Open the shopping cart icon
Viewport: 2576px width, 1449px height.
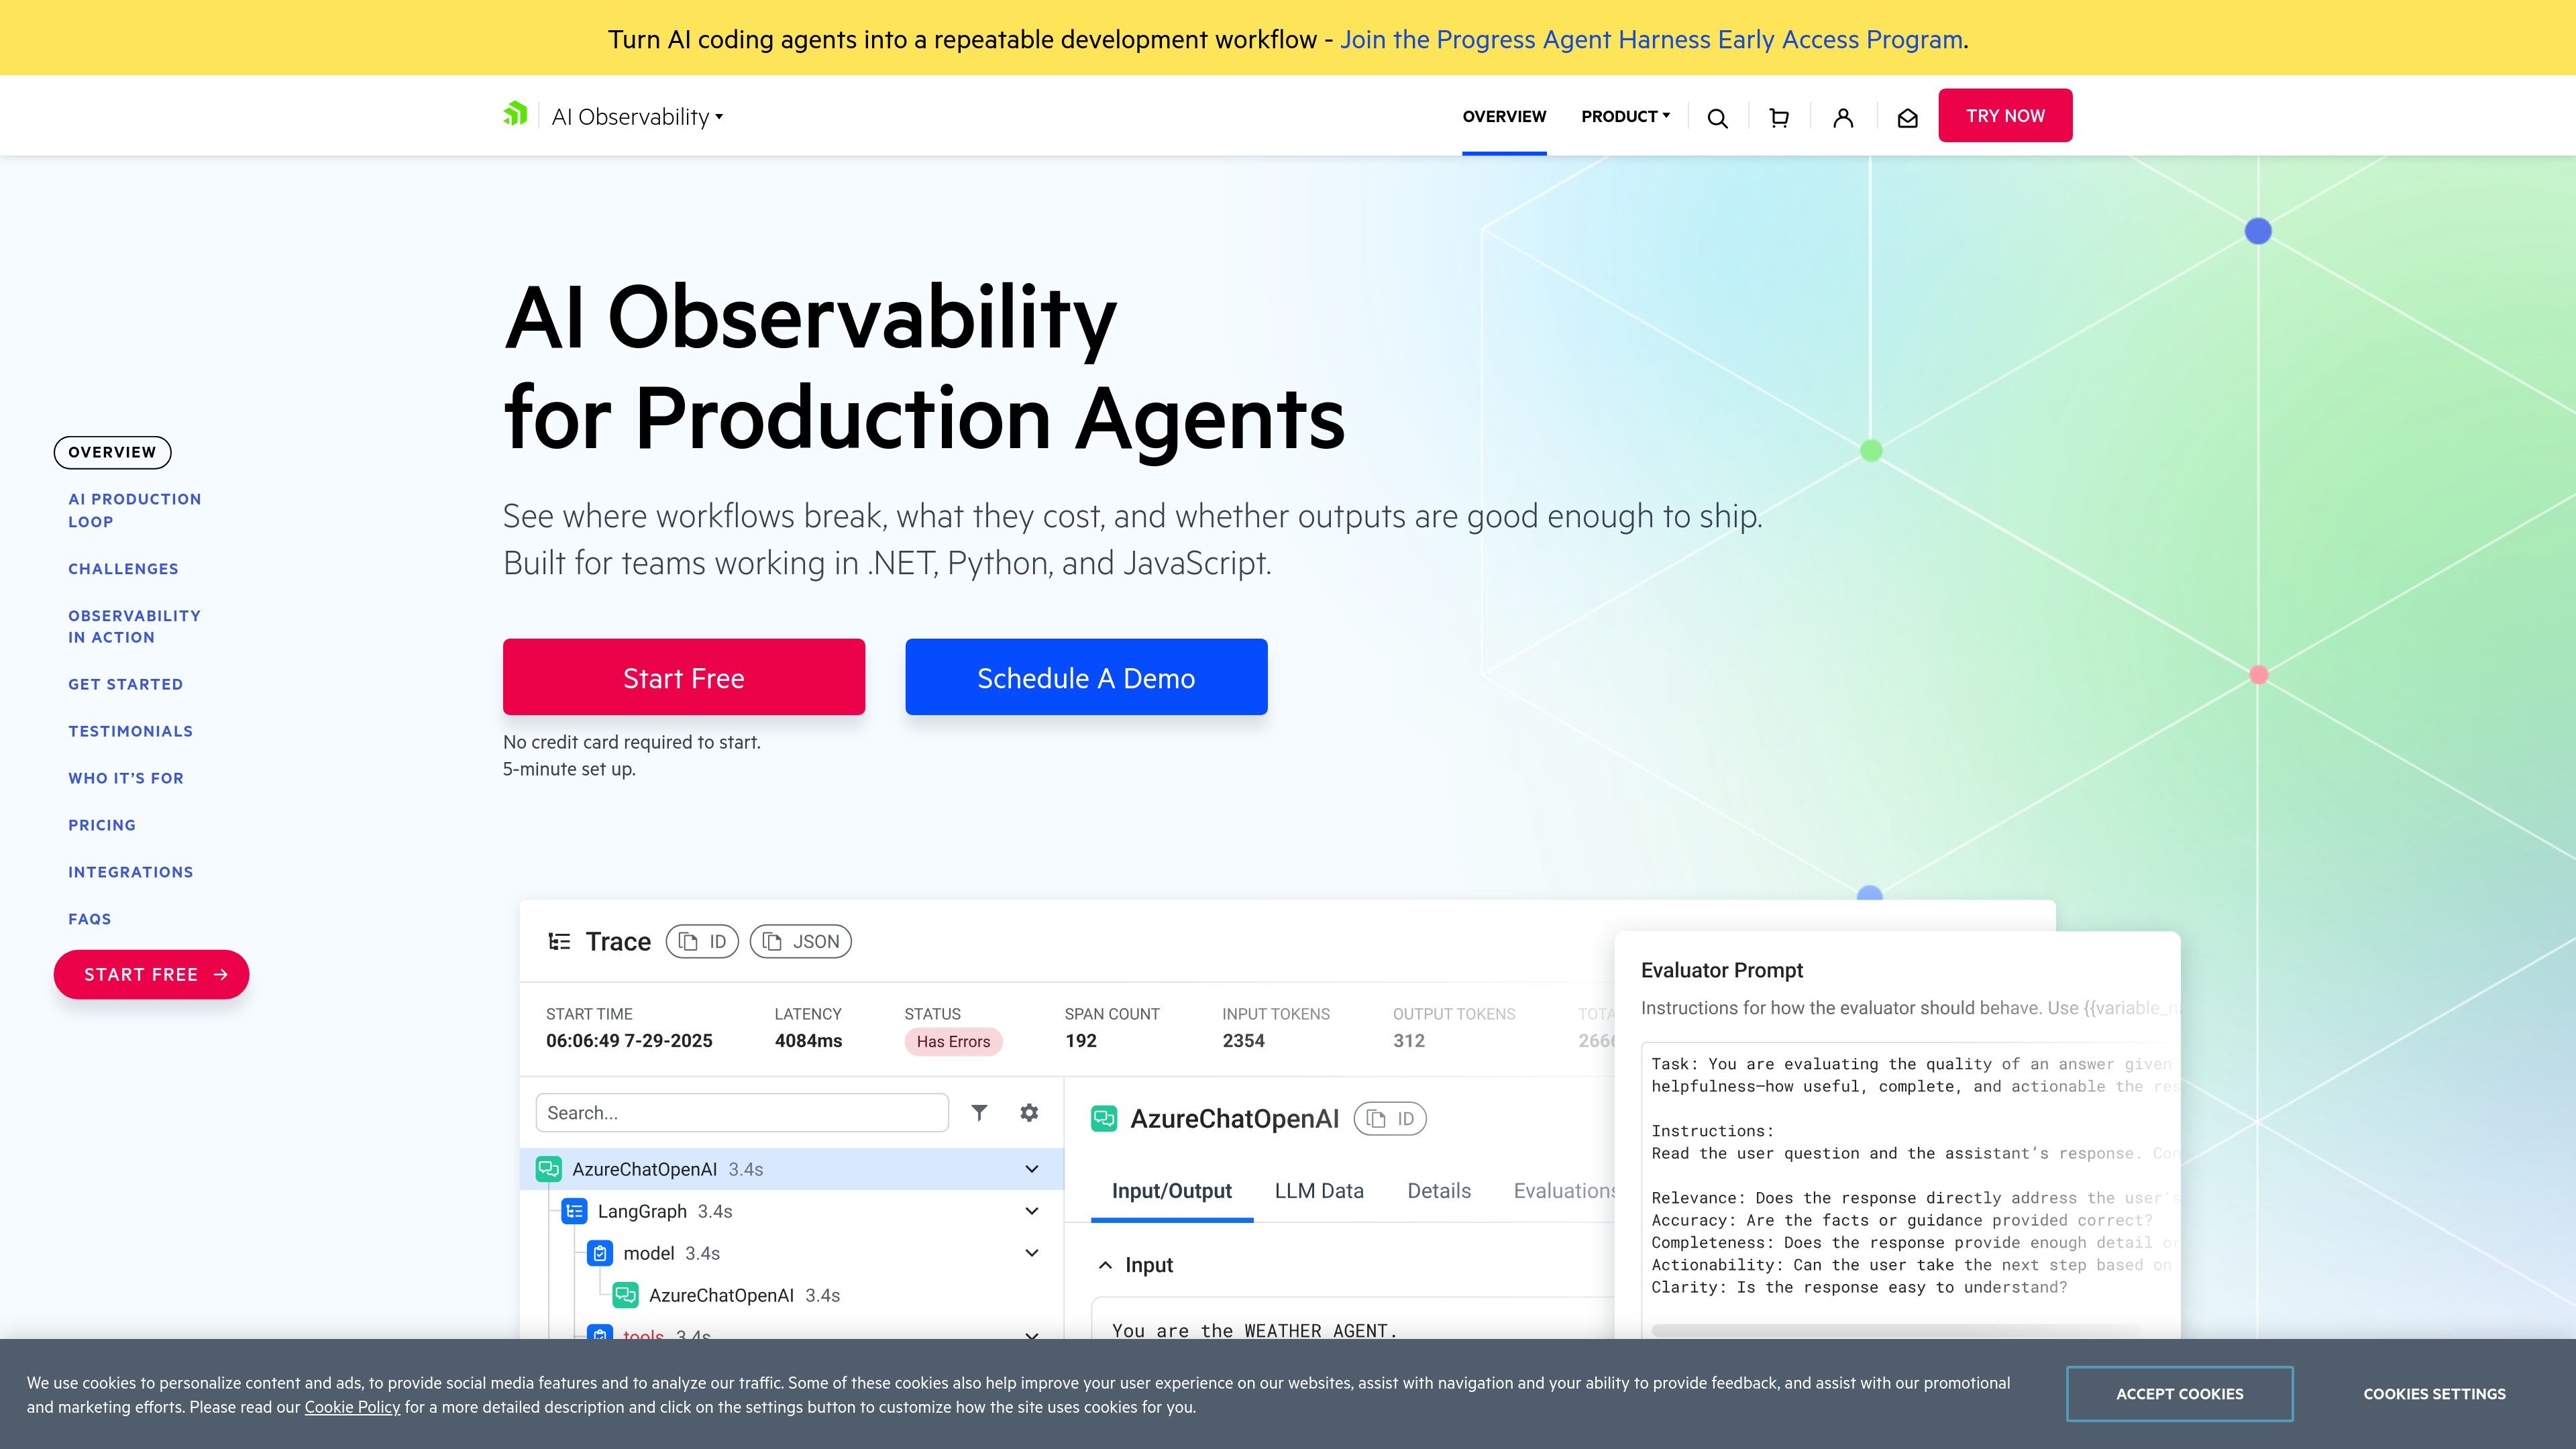[1779, 118]
